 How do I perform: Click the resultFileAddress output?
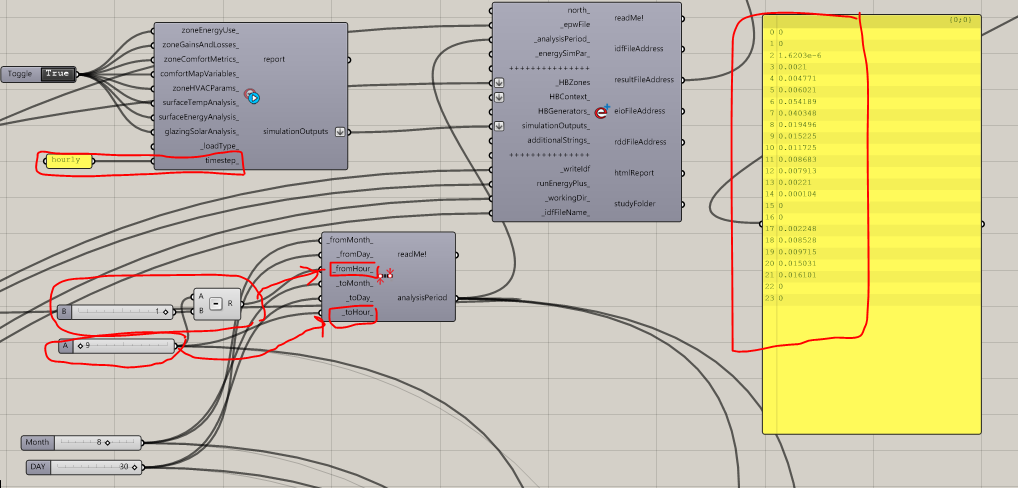[644, 80]
